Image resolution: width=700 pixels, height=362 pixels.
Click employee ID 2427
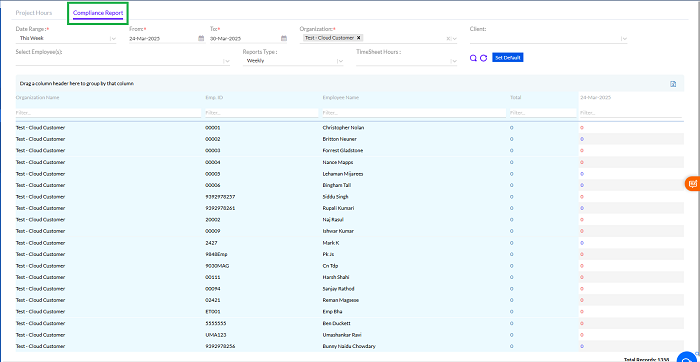tap(210, 243)
